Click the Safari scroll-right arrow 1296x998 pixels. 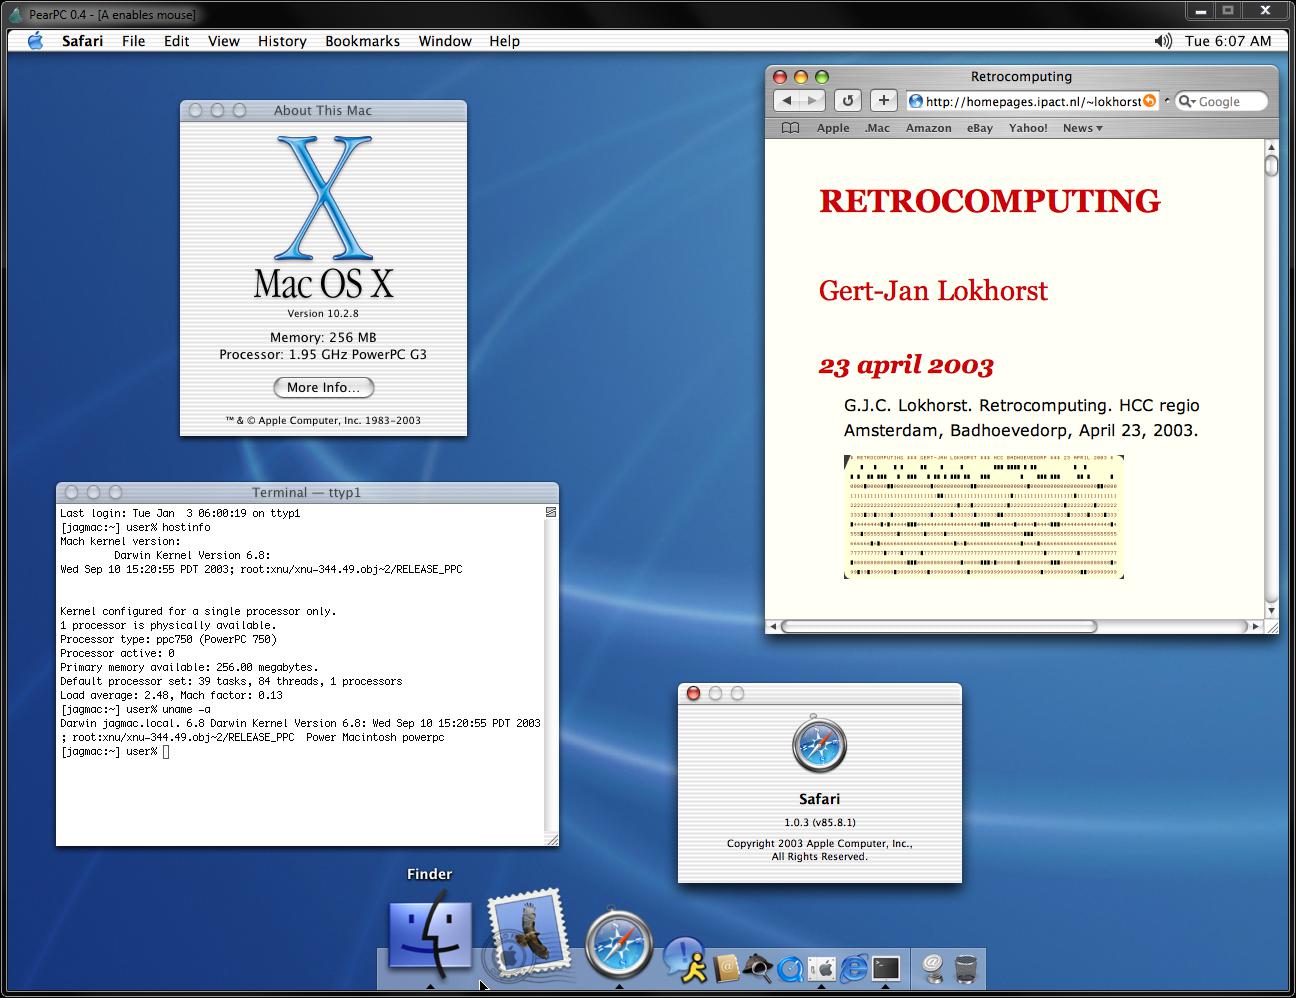coord(1256,626)
